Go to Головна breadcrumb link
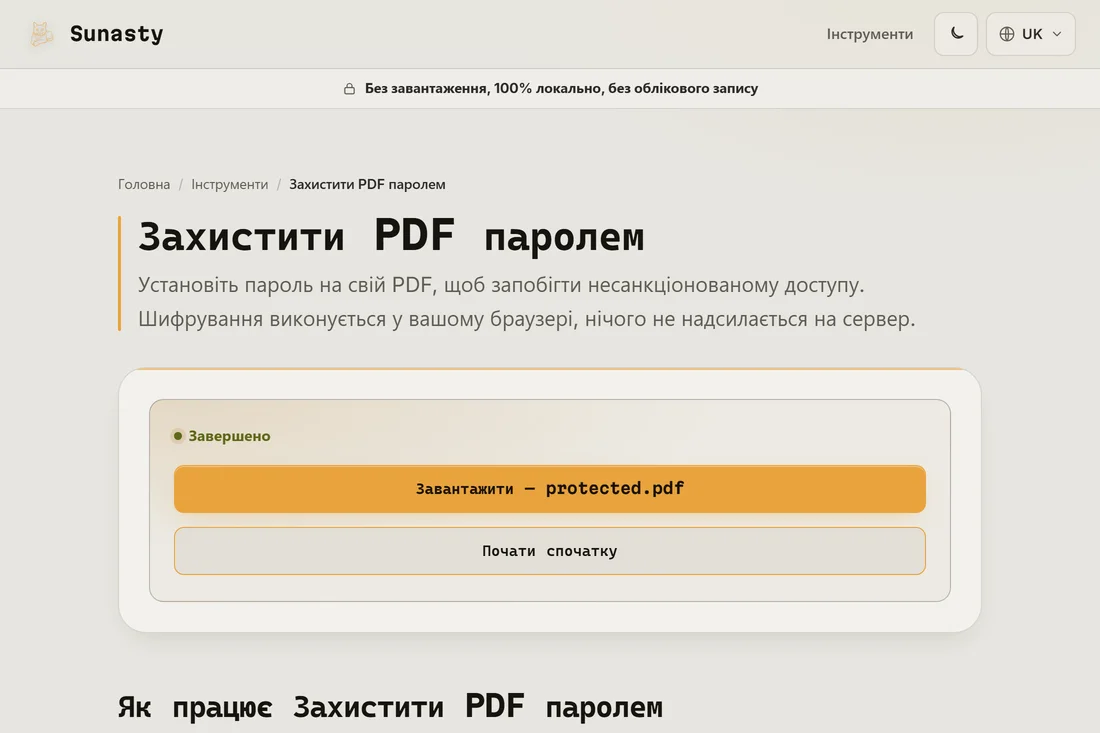This screenshot has height=733, width=1100. [x=144, y=184]
